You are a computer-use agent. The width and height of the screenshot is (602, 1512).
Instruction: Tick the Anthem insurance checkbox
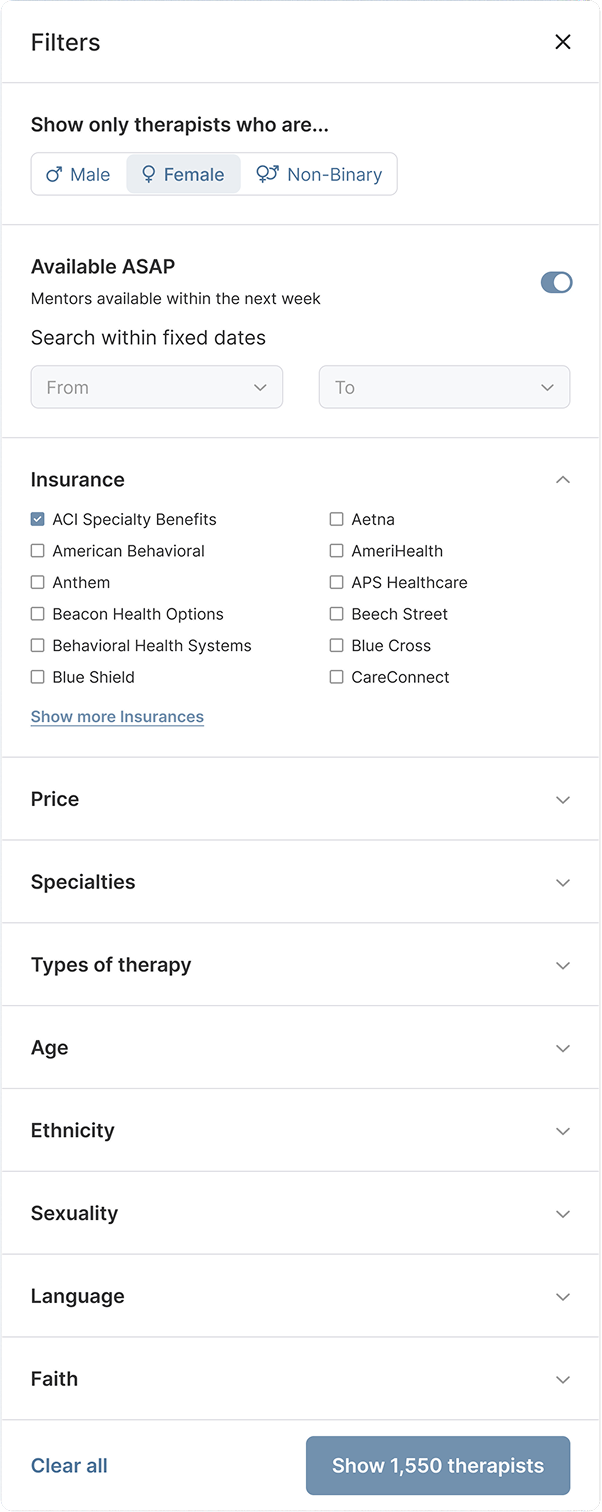click(x=38, y=582)
